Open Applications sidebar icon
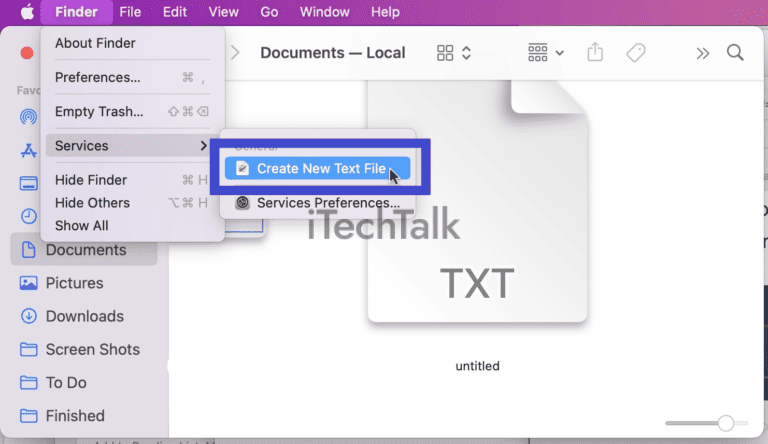 point(28,150)
